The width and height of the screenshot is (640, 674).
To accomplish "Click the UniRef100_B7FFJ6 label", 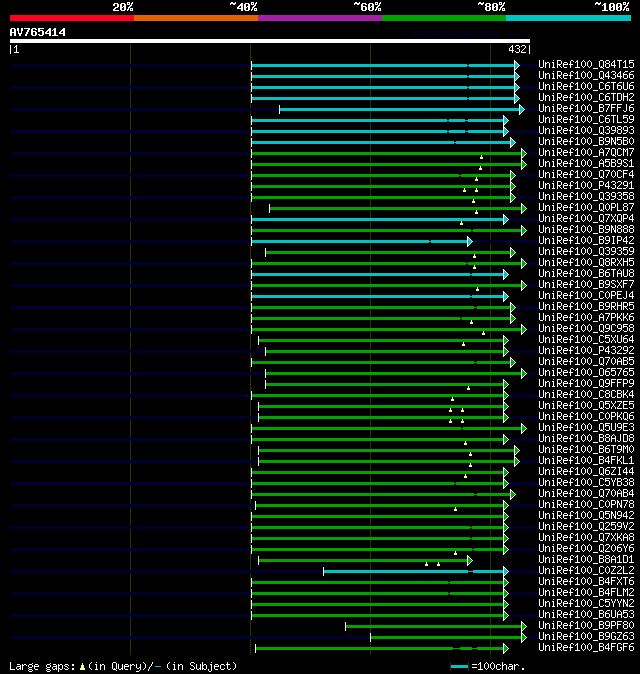I will tap(586, 109).
